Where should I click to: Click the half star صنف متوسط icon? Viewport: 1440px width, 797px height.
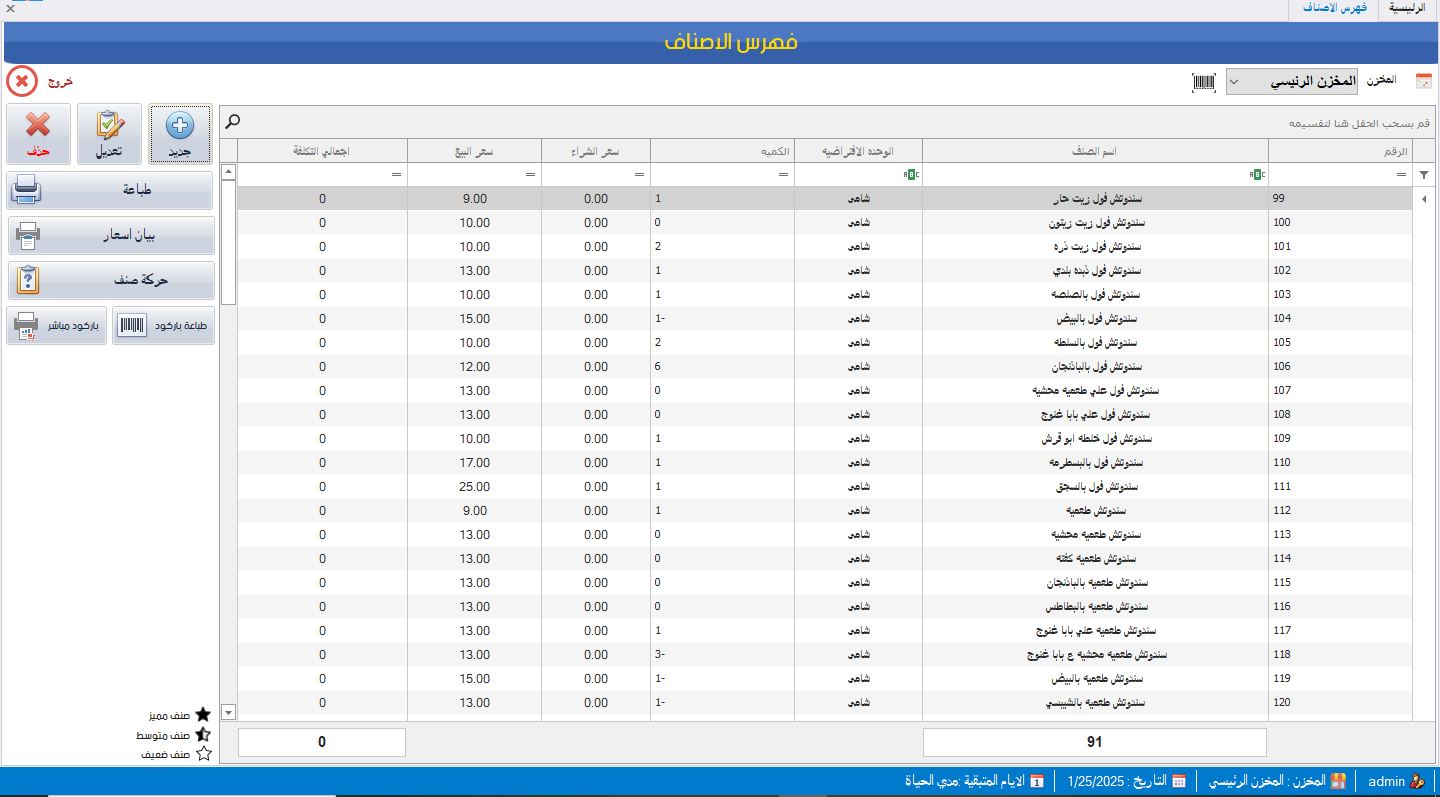(x=203, y=734)
